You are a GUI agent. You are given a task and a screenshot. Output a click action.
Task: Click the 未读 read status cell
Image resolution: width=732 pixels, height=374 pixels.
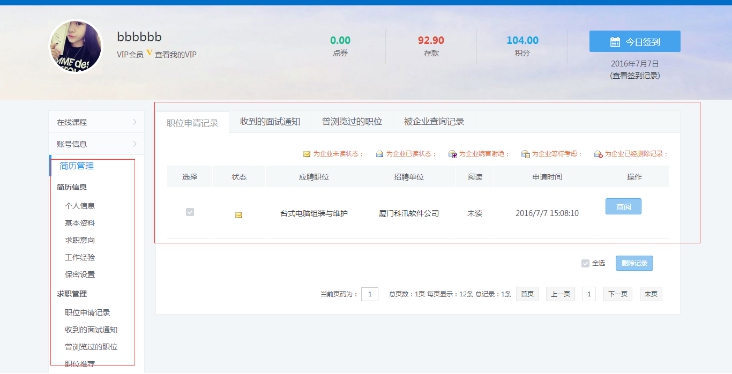[x=475, y=213]
